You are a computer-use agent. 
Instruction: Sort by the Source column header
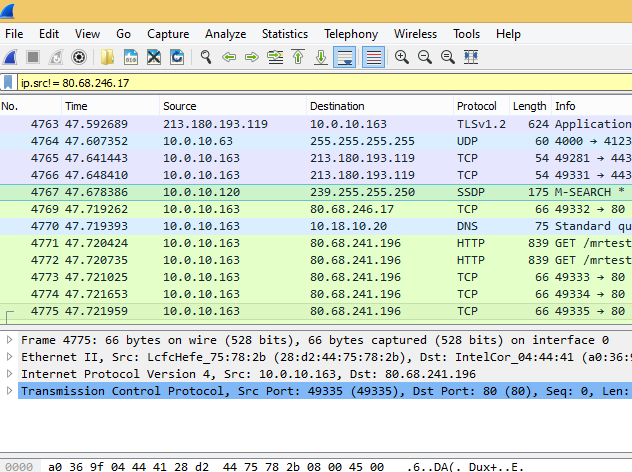pos(180,106)
